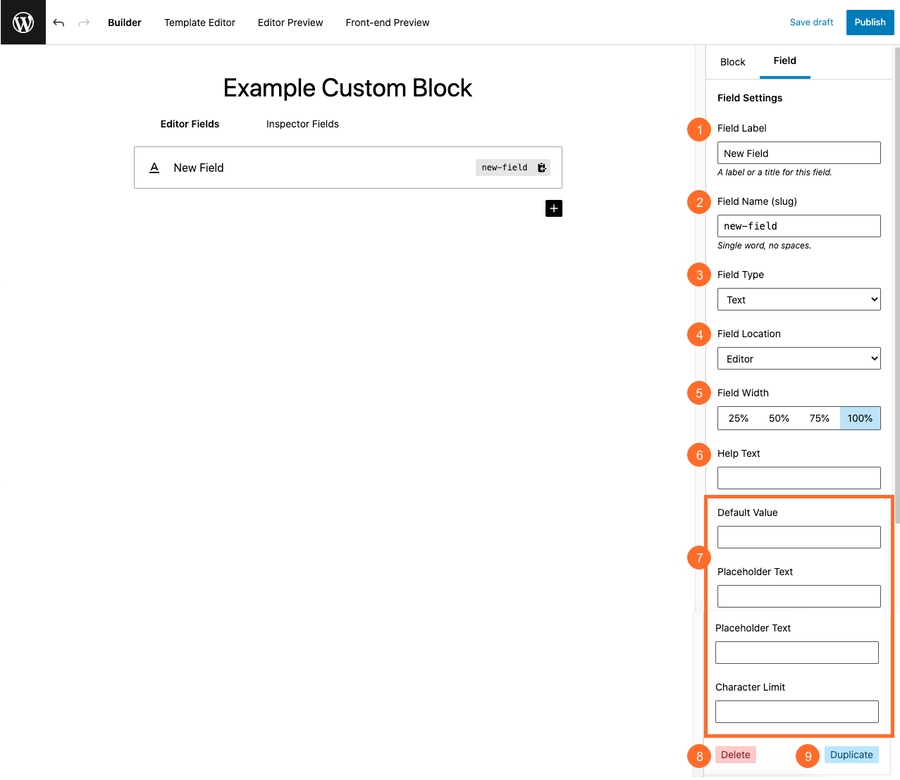Click the Redo arrow icon

tap(82, 22)
